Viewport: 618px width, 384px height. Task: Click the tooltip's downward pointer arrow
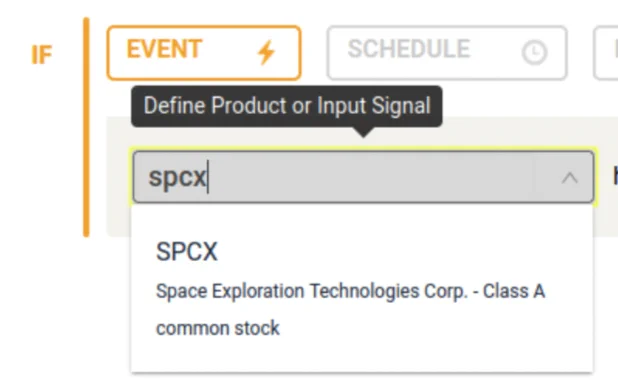(x=363, y=132)
